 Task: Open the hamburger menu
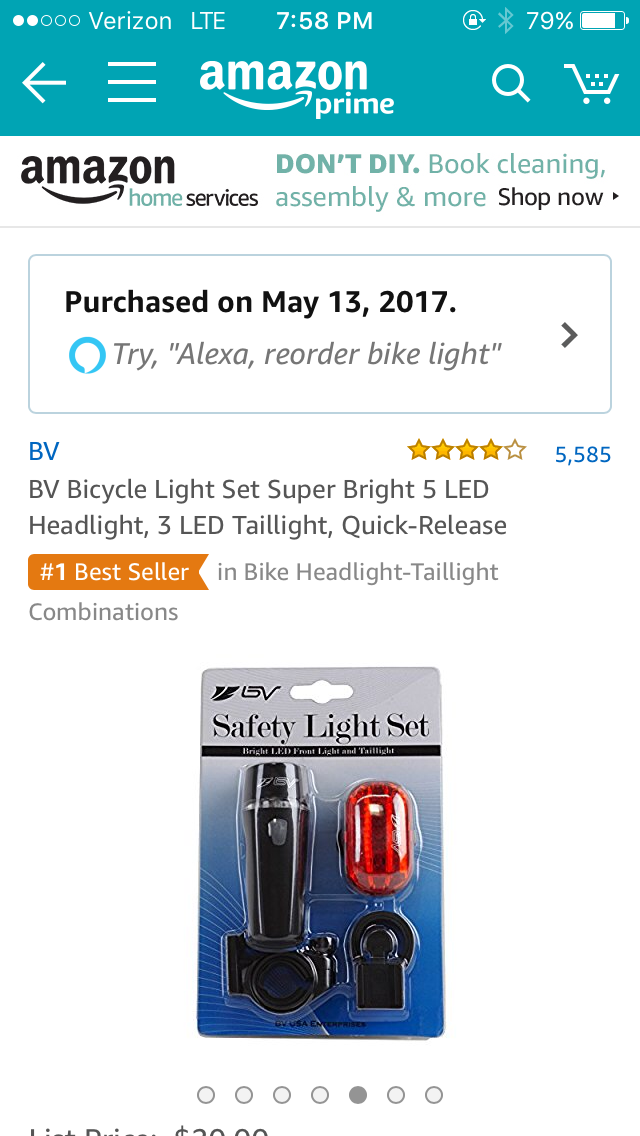132,83
